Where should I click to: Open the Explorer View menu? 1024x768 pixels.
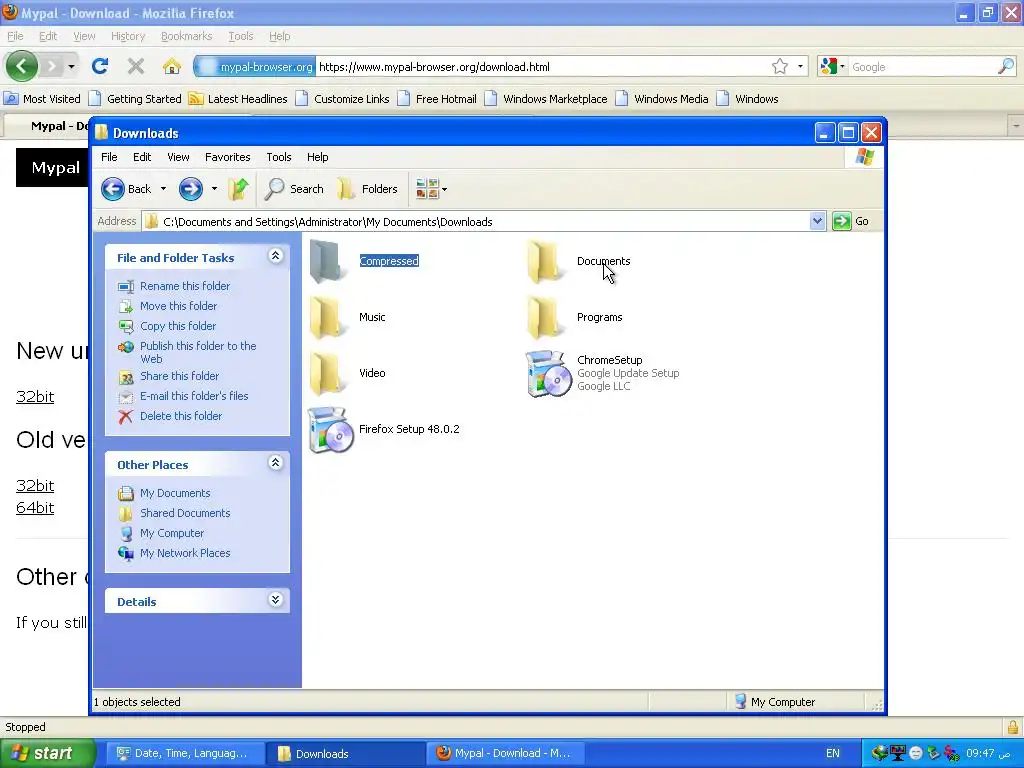(x=178, y=157)
